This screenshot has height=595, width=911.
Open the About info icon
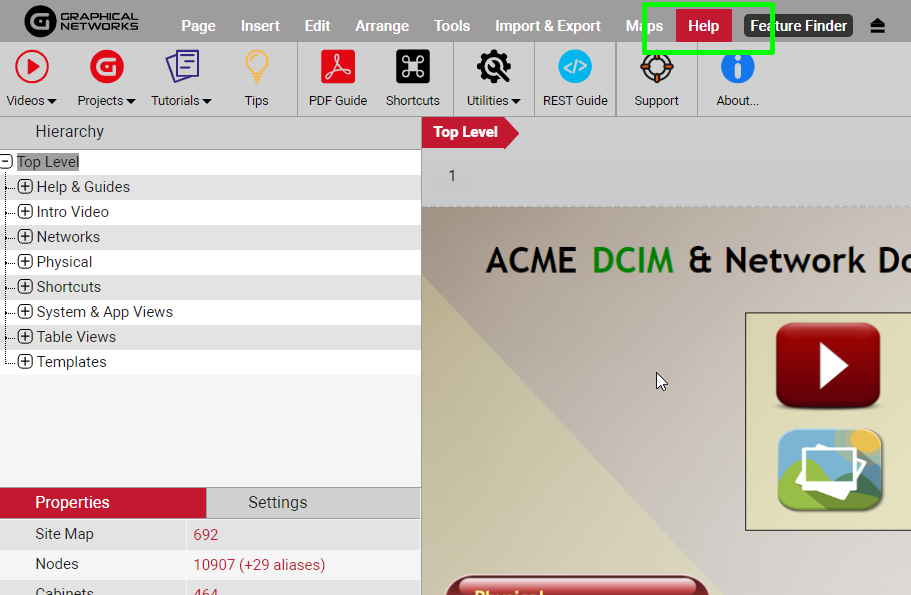737,68
